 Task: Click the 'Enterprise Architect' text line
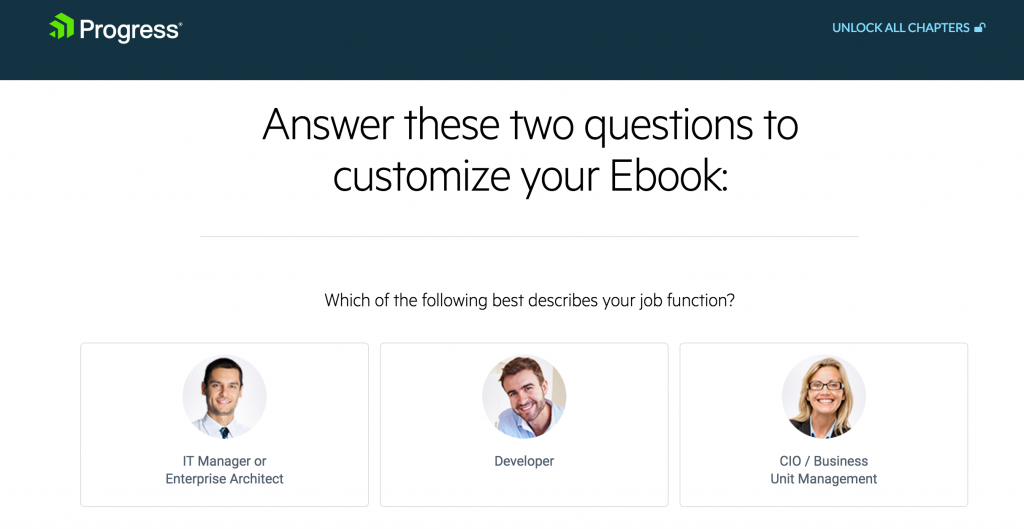pos(224,479)
